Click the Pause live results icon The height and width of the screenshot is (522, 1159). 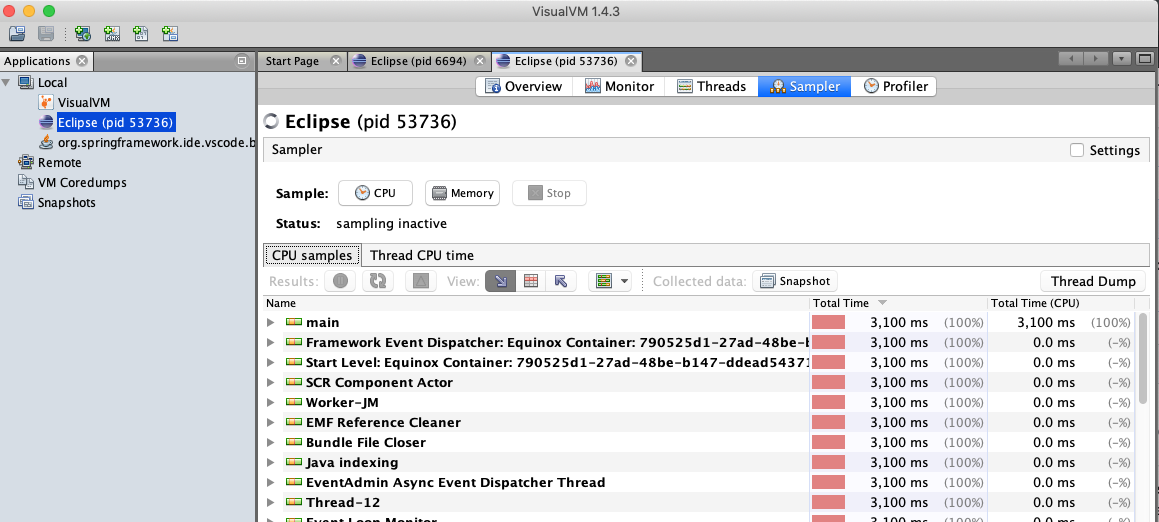pyautogui.click(x=340, y=281)
